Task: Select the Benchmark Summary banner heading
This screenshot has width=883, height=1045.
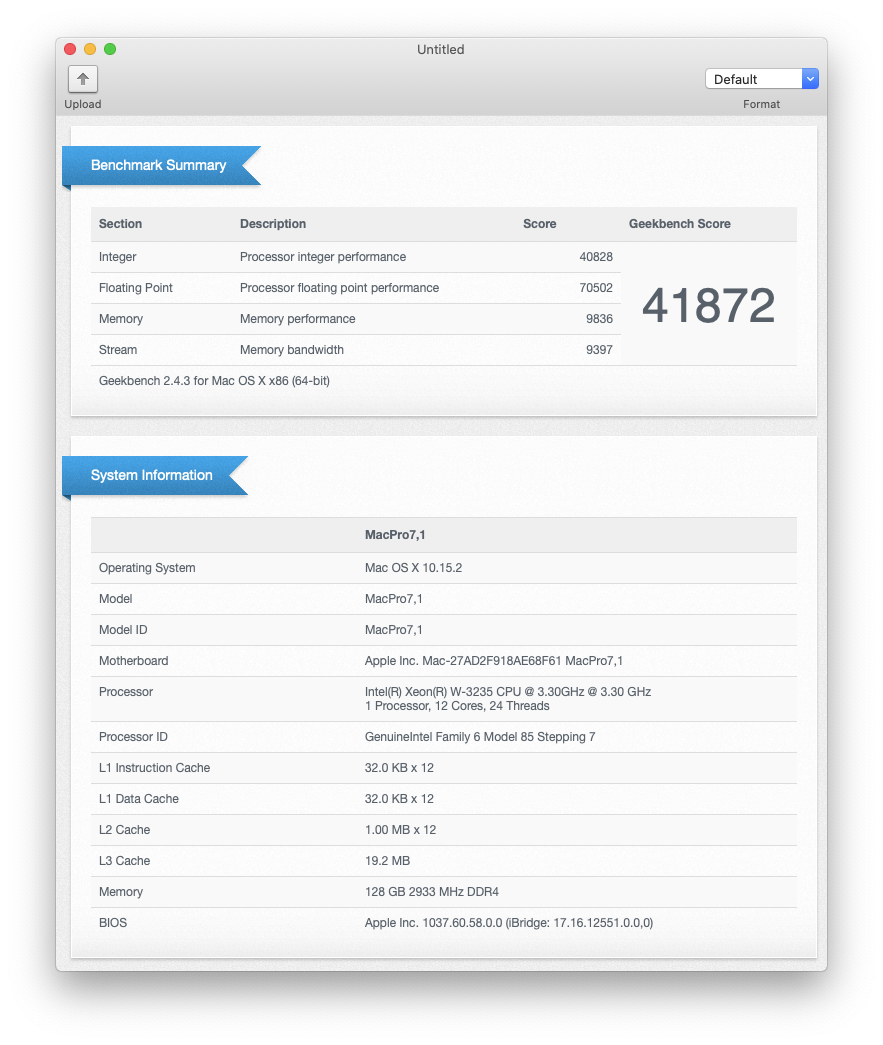Action: coord(158,165)
